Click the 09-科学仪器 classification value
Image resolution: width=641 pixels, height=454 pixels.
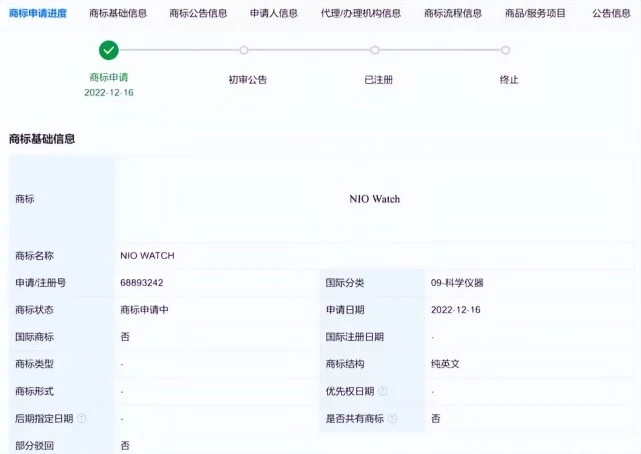(457, 283)
